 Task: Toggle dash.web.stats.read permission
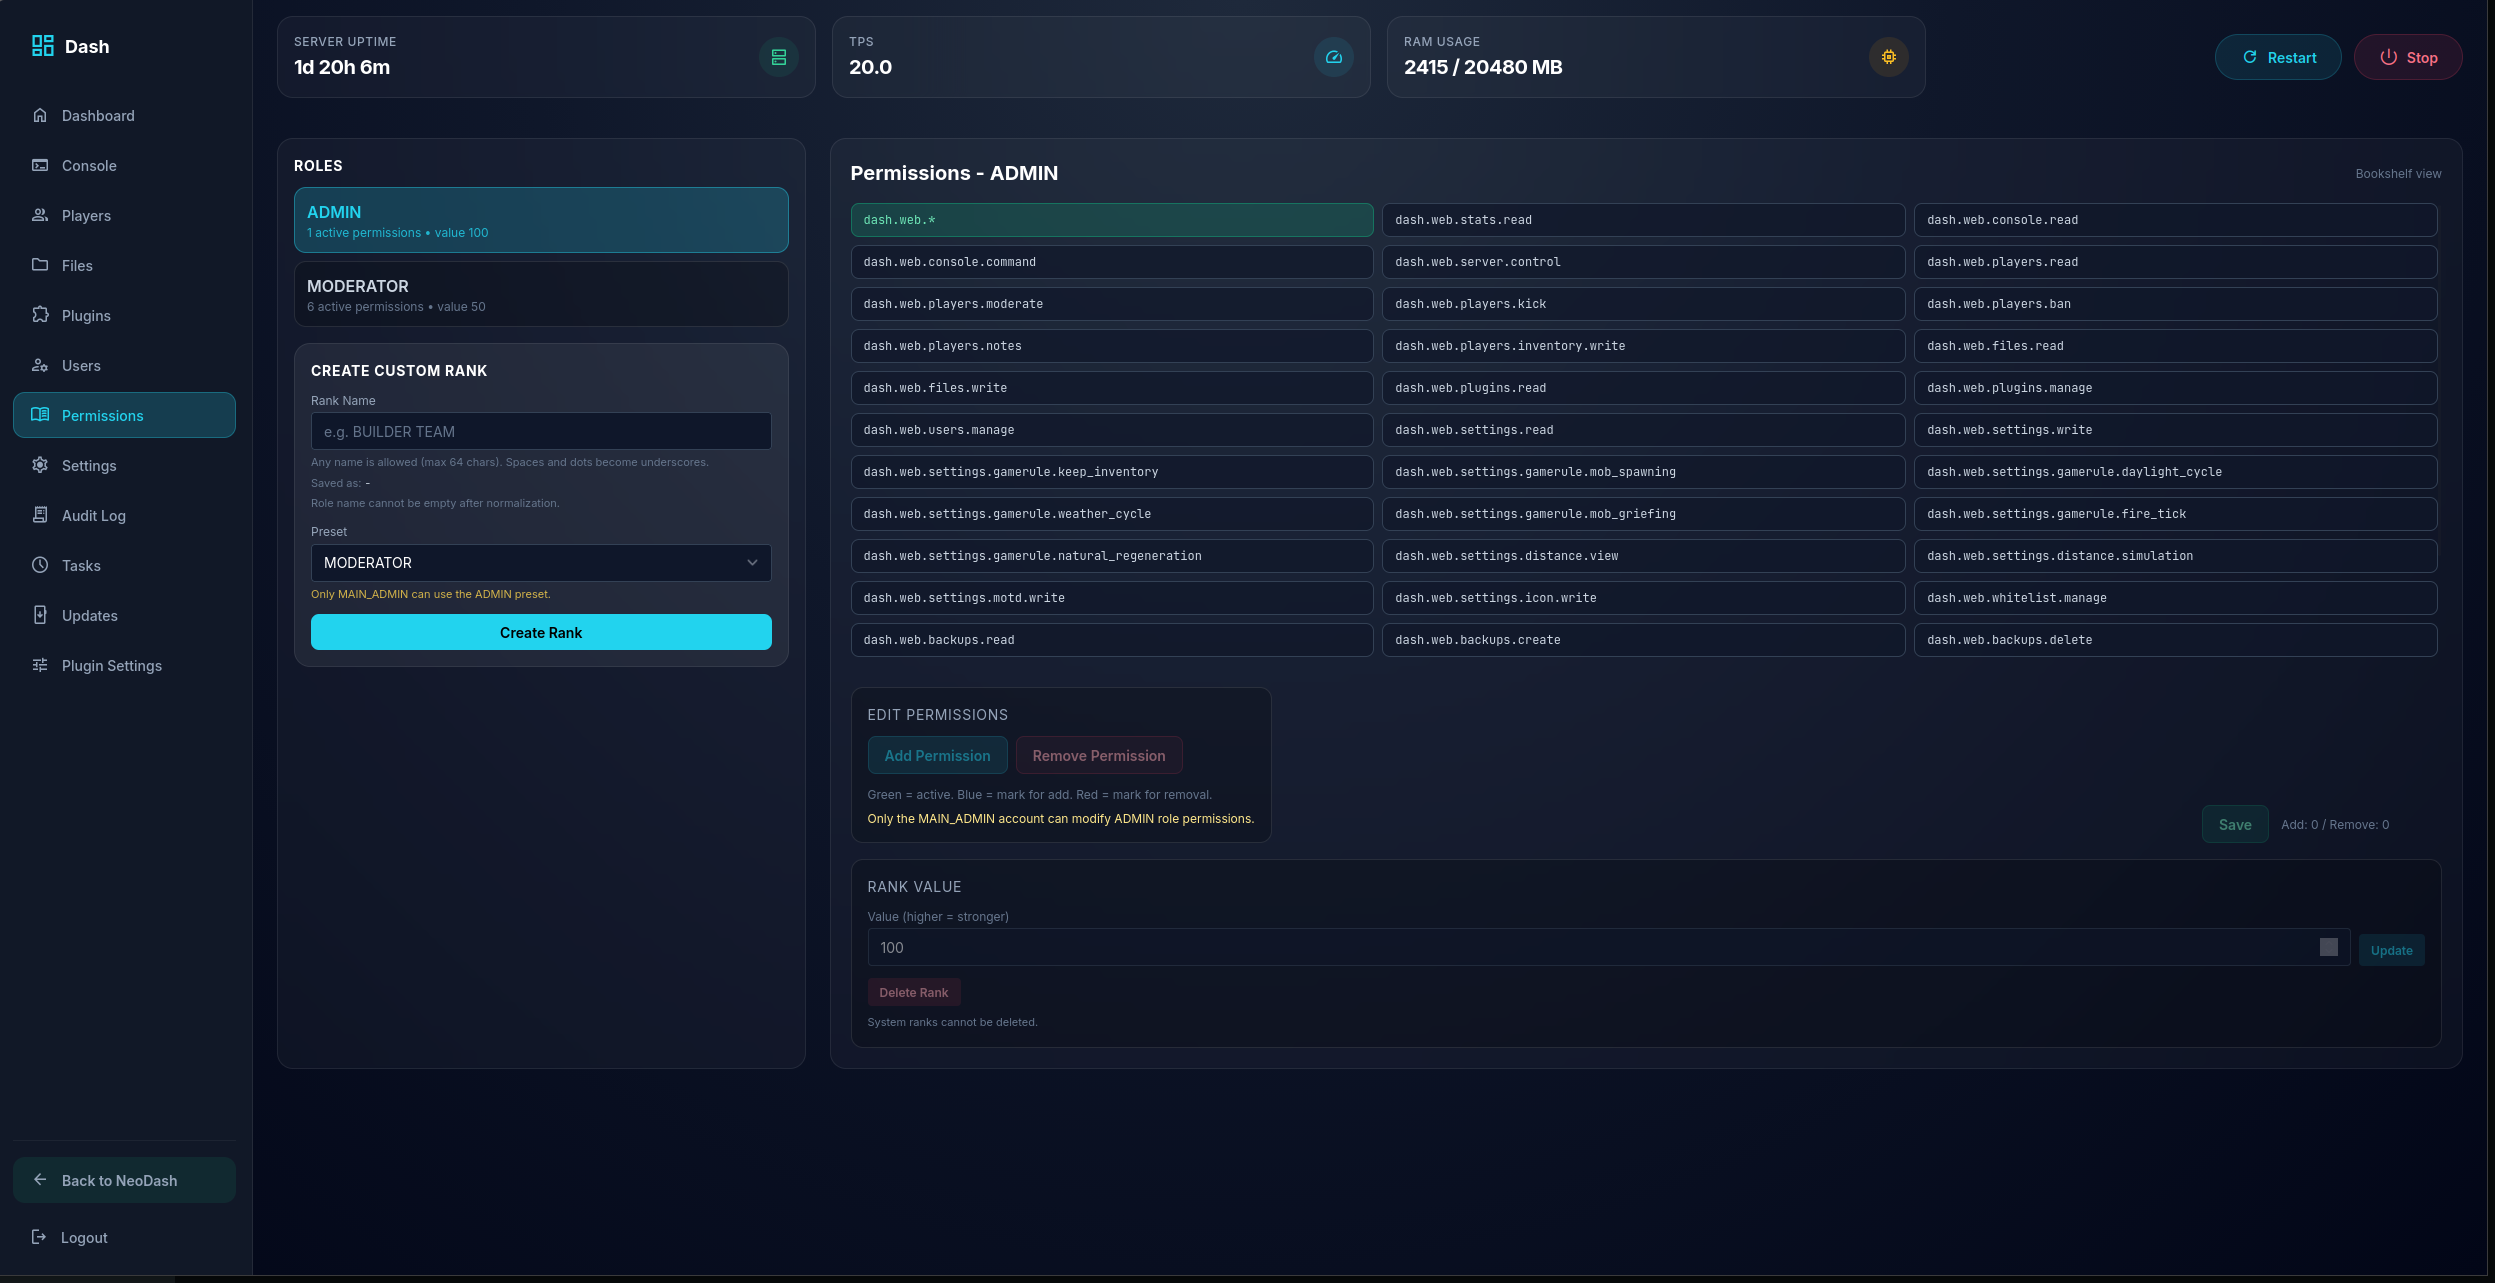(x=1643, y=220)
